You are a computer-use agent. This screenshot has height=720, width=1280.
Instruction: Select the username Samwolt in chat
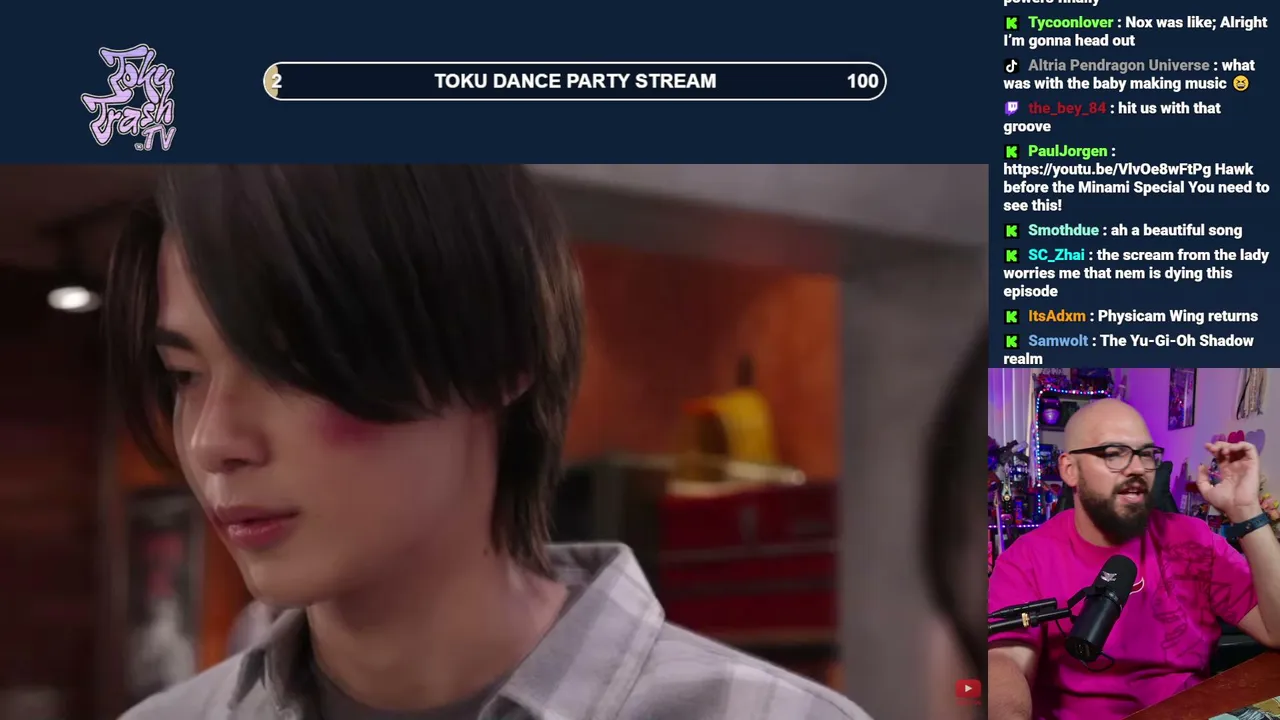[x=1058, y=342]
